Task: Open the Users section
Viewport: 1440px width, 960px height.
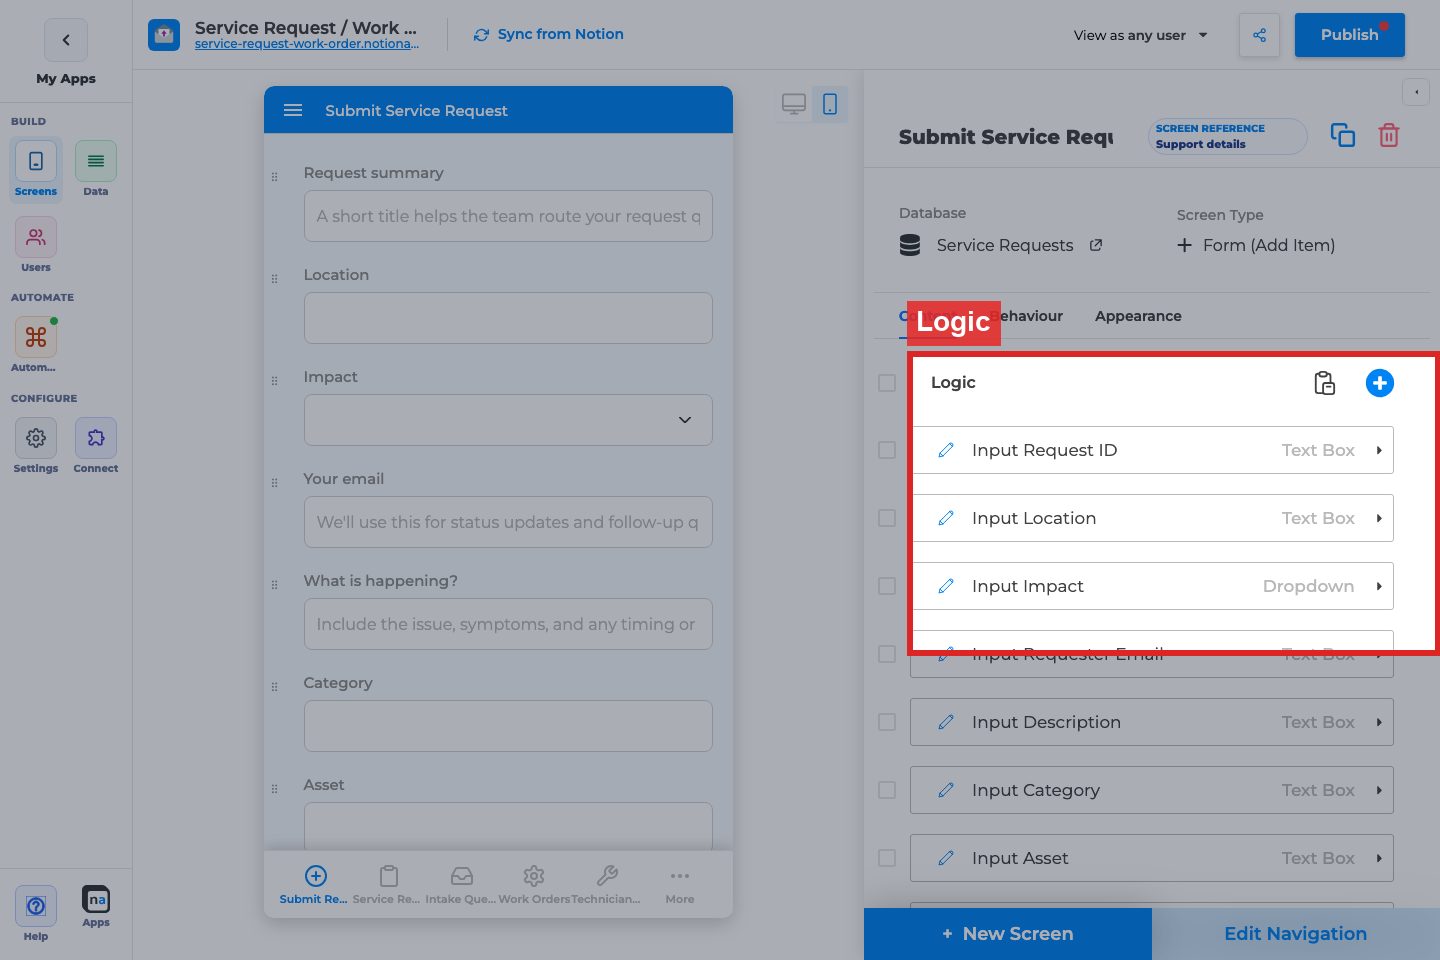Action: coord(36,245)
